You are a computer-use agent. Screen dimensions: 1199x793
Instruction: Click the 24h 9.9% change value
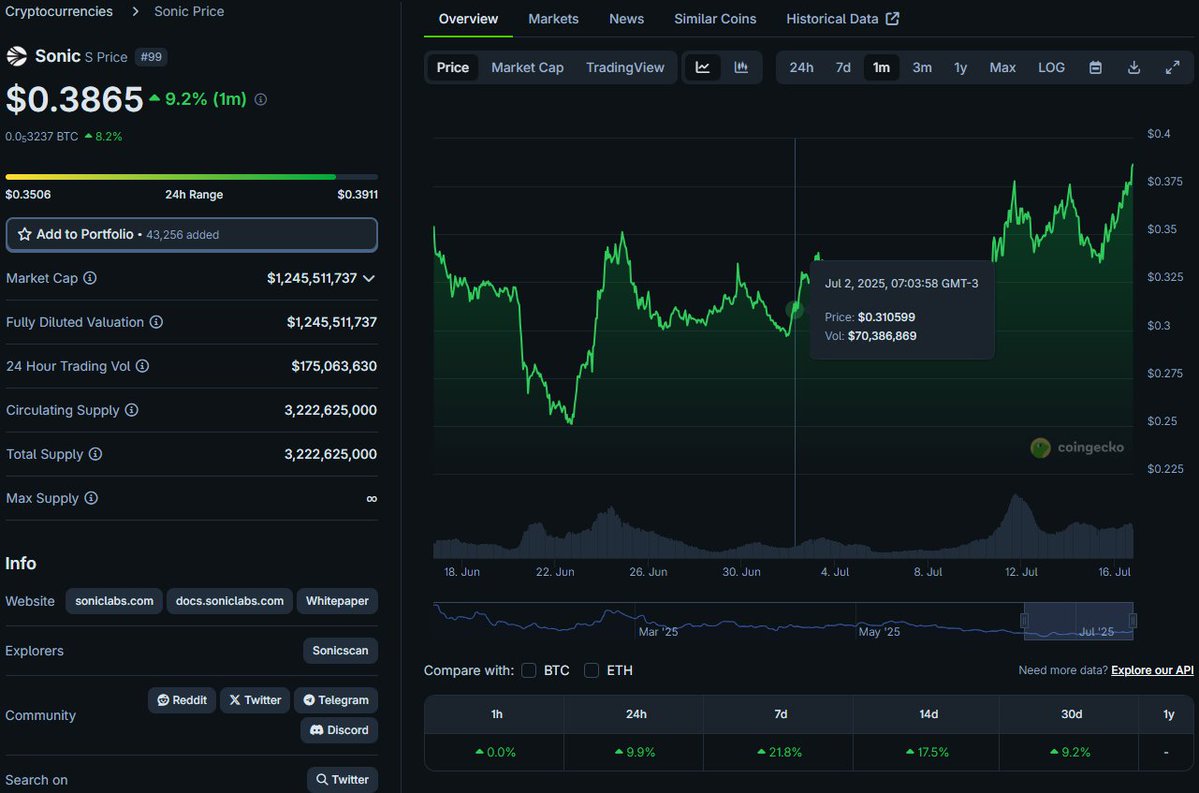(x=635, y=752)
